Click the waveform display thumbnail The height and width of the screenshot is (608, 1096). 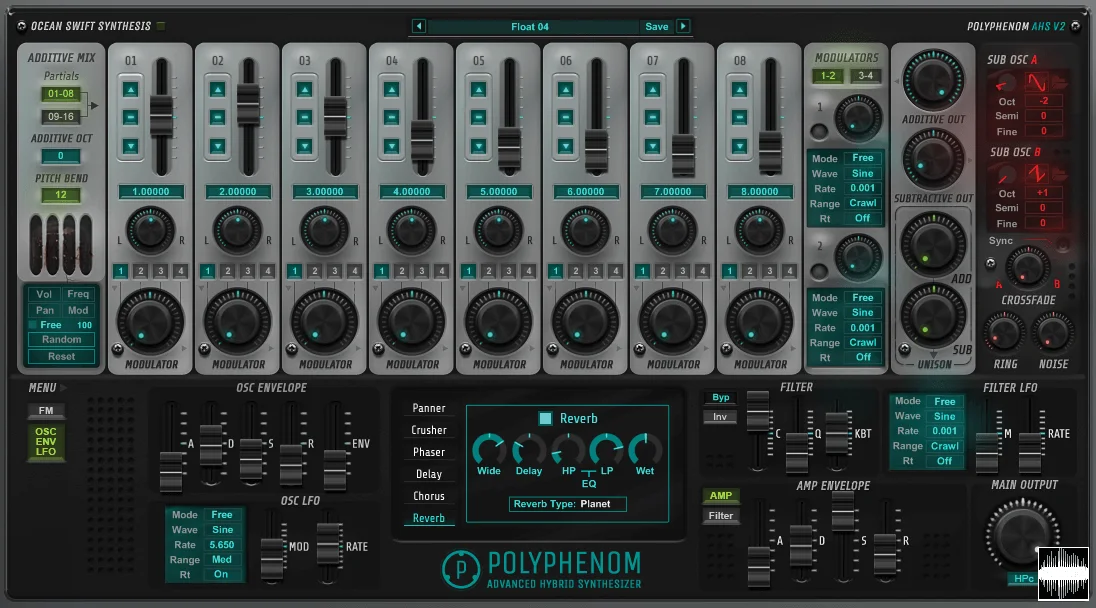pyautogui.click(x=1063, y=574)
